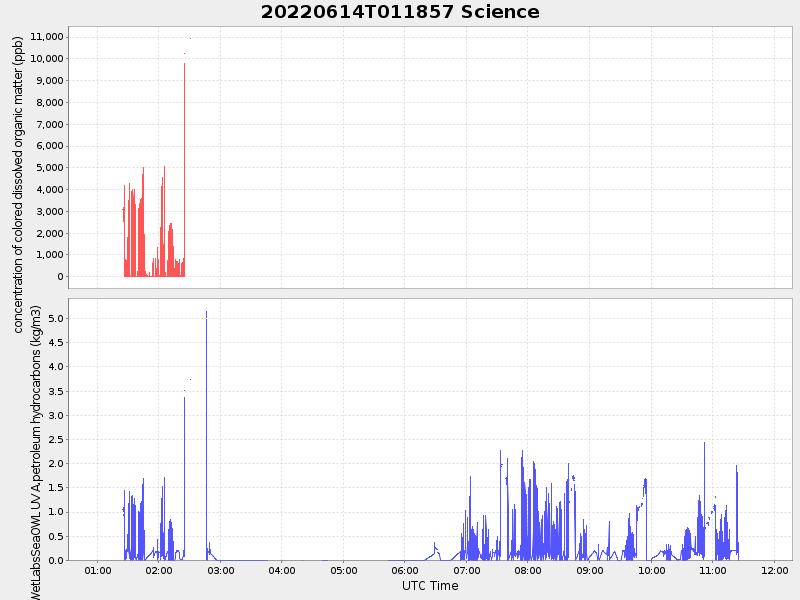The image size is (800, 600).
Task: Click the colored dissolved organic matter axis label
Action: [18, 184]
